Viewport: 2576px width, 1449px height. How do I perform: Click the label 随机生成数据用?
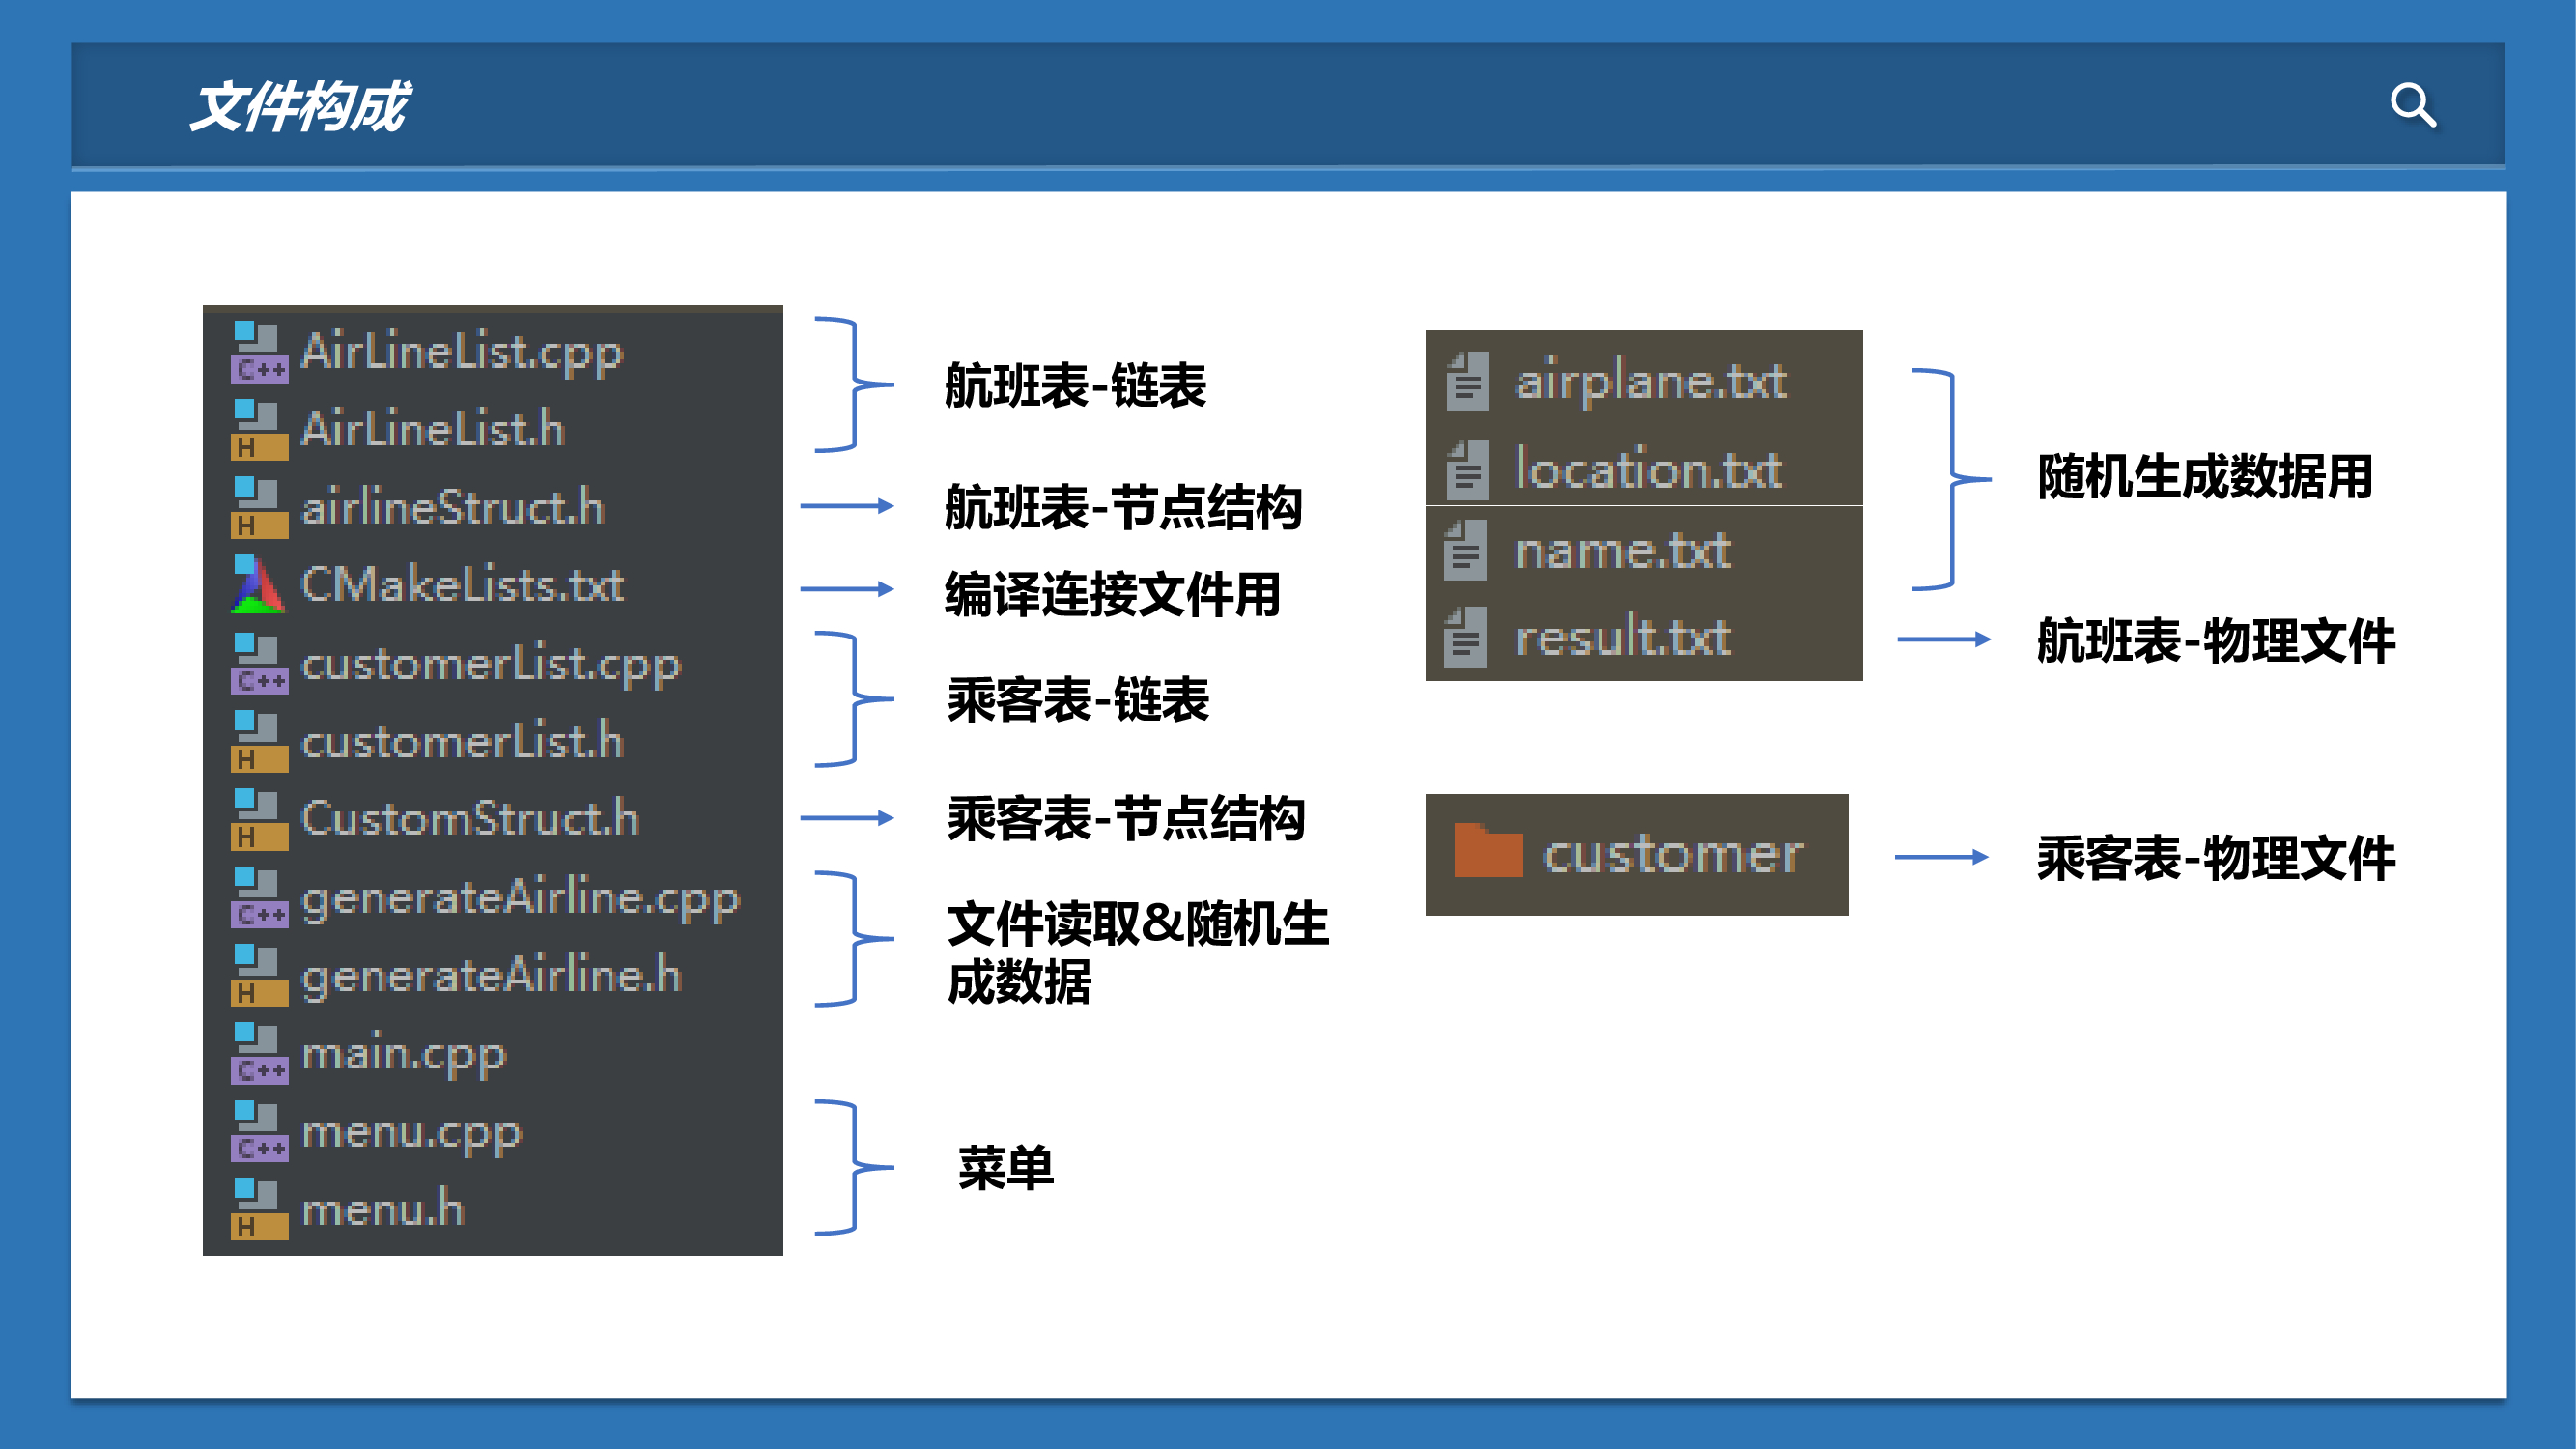[2205, 476]
